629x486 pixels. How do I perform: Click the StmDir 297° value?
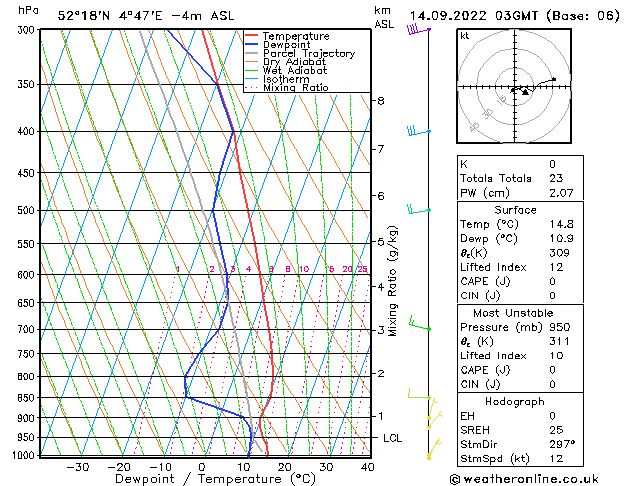tap(562, 444)
